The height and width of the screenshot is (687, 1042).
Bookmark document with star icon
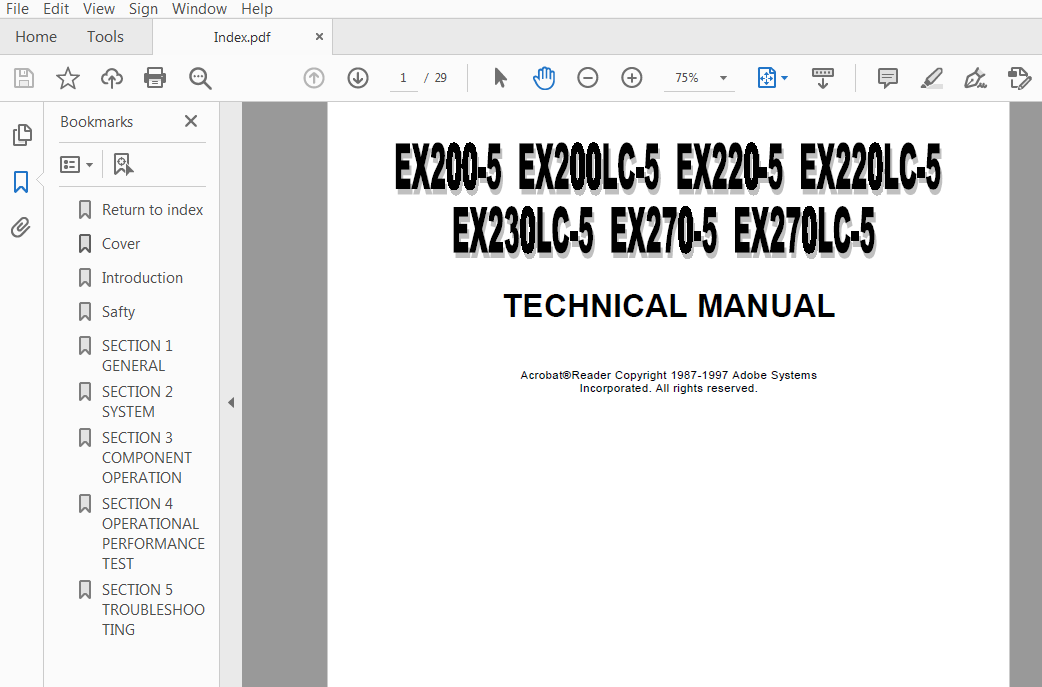pyautogui.click(x=68, y=78)
